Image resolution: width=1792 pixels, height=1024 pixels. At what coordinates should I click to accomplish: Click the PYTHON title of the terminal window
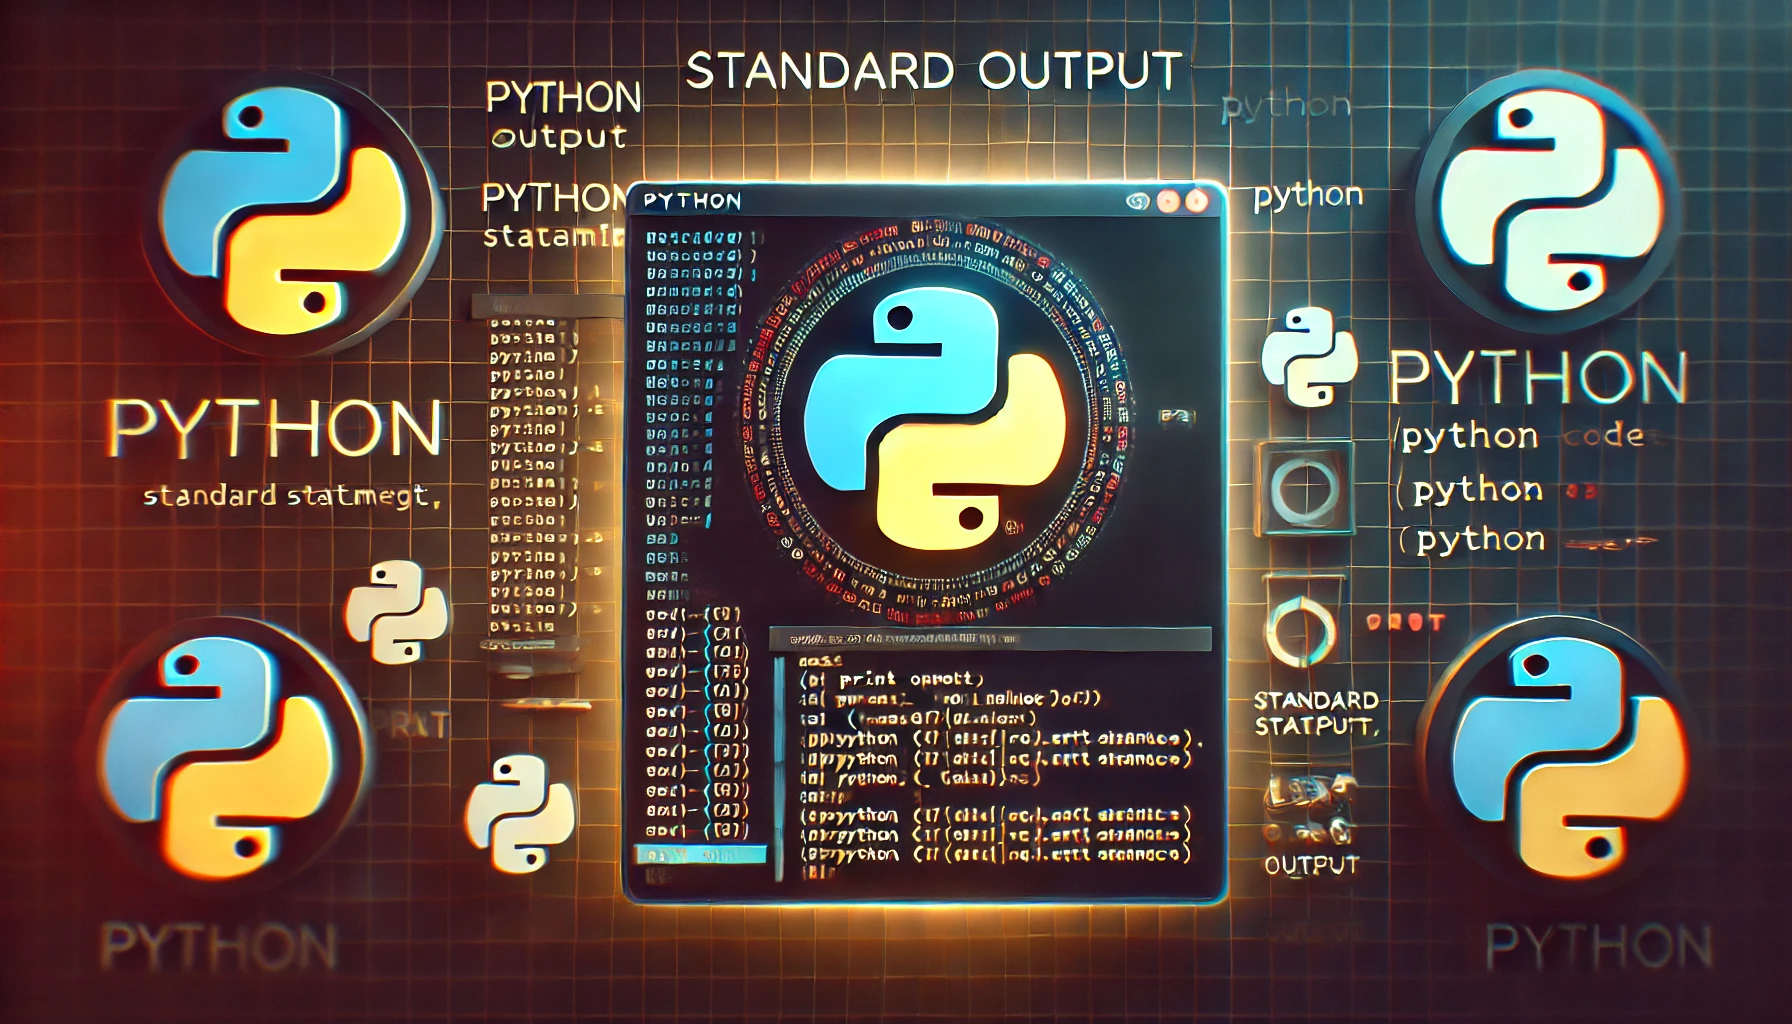point(692,202)
